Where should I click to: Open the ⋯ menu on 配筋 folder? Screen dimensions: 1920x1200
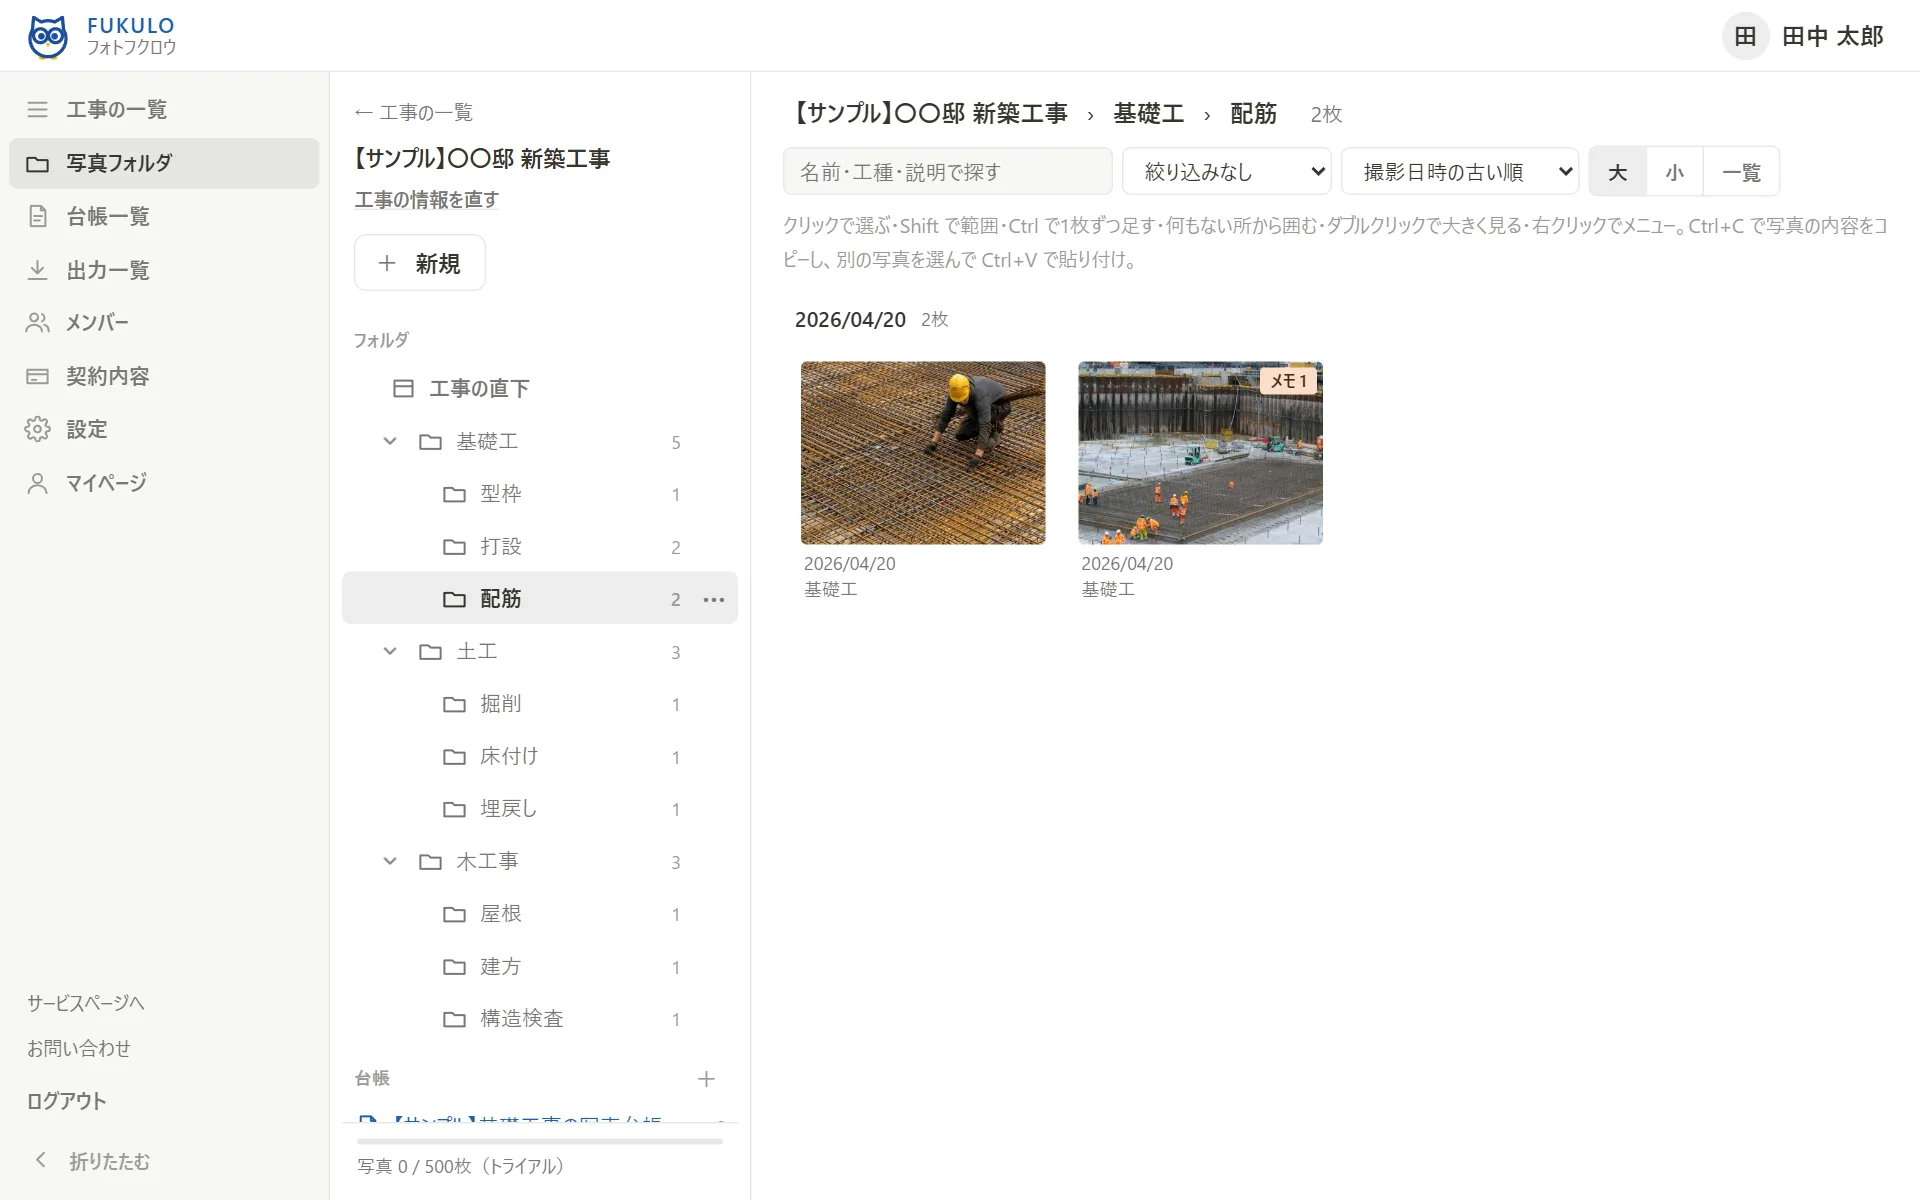714,599
